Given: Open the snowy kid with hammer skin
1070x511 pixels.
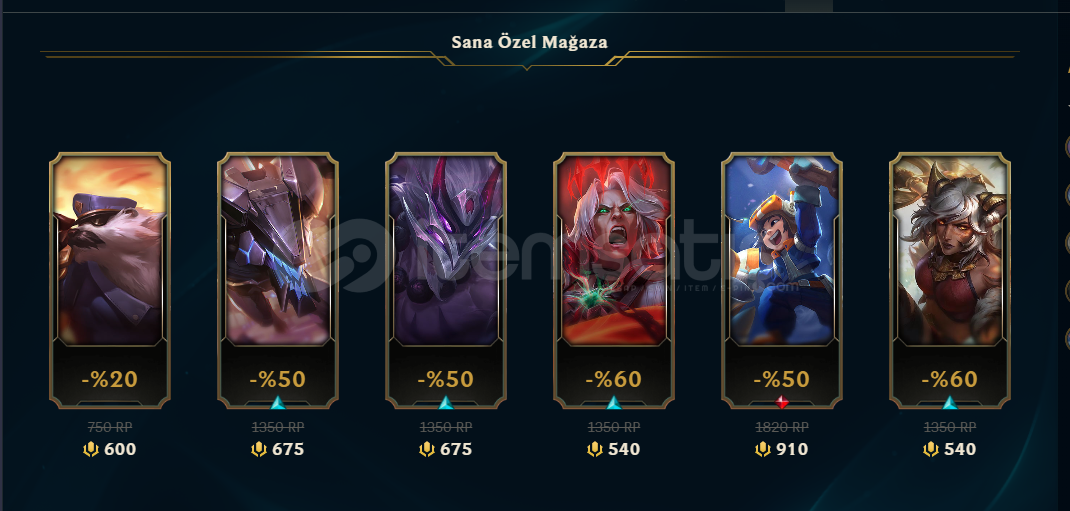Looking at the screenshot, I should tap(782, 280).
